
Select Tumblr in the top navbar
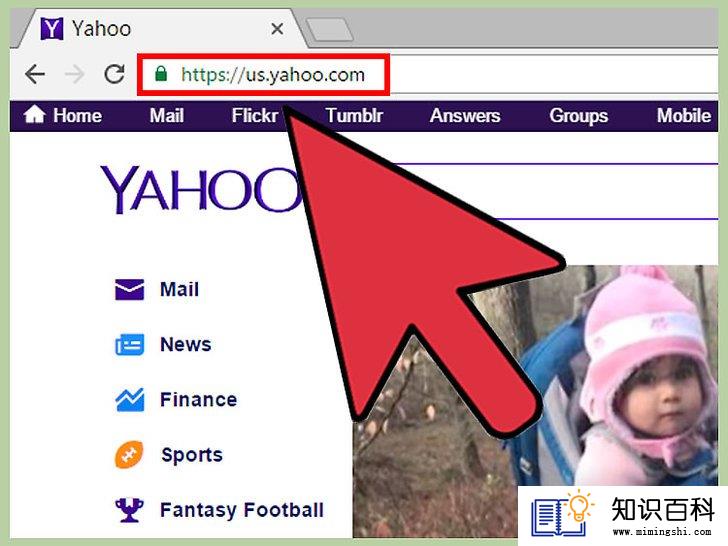pyautogui.click(x=354, y=116)
